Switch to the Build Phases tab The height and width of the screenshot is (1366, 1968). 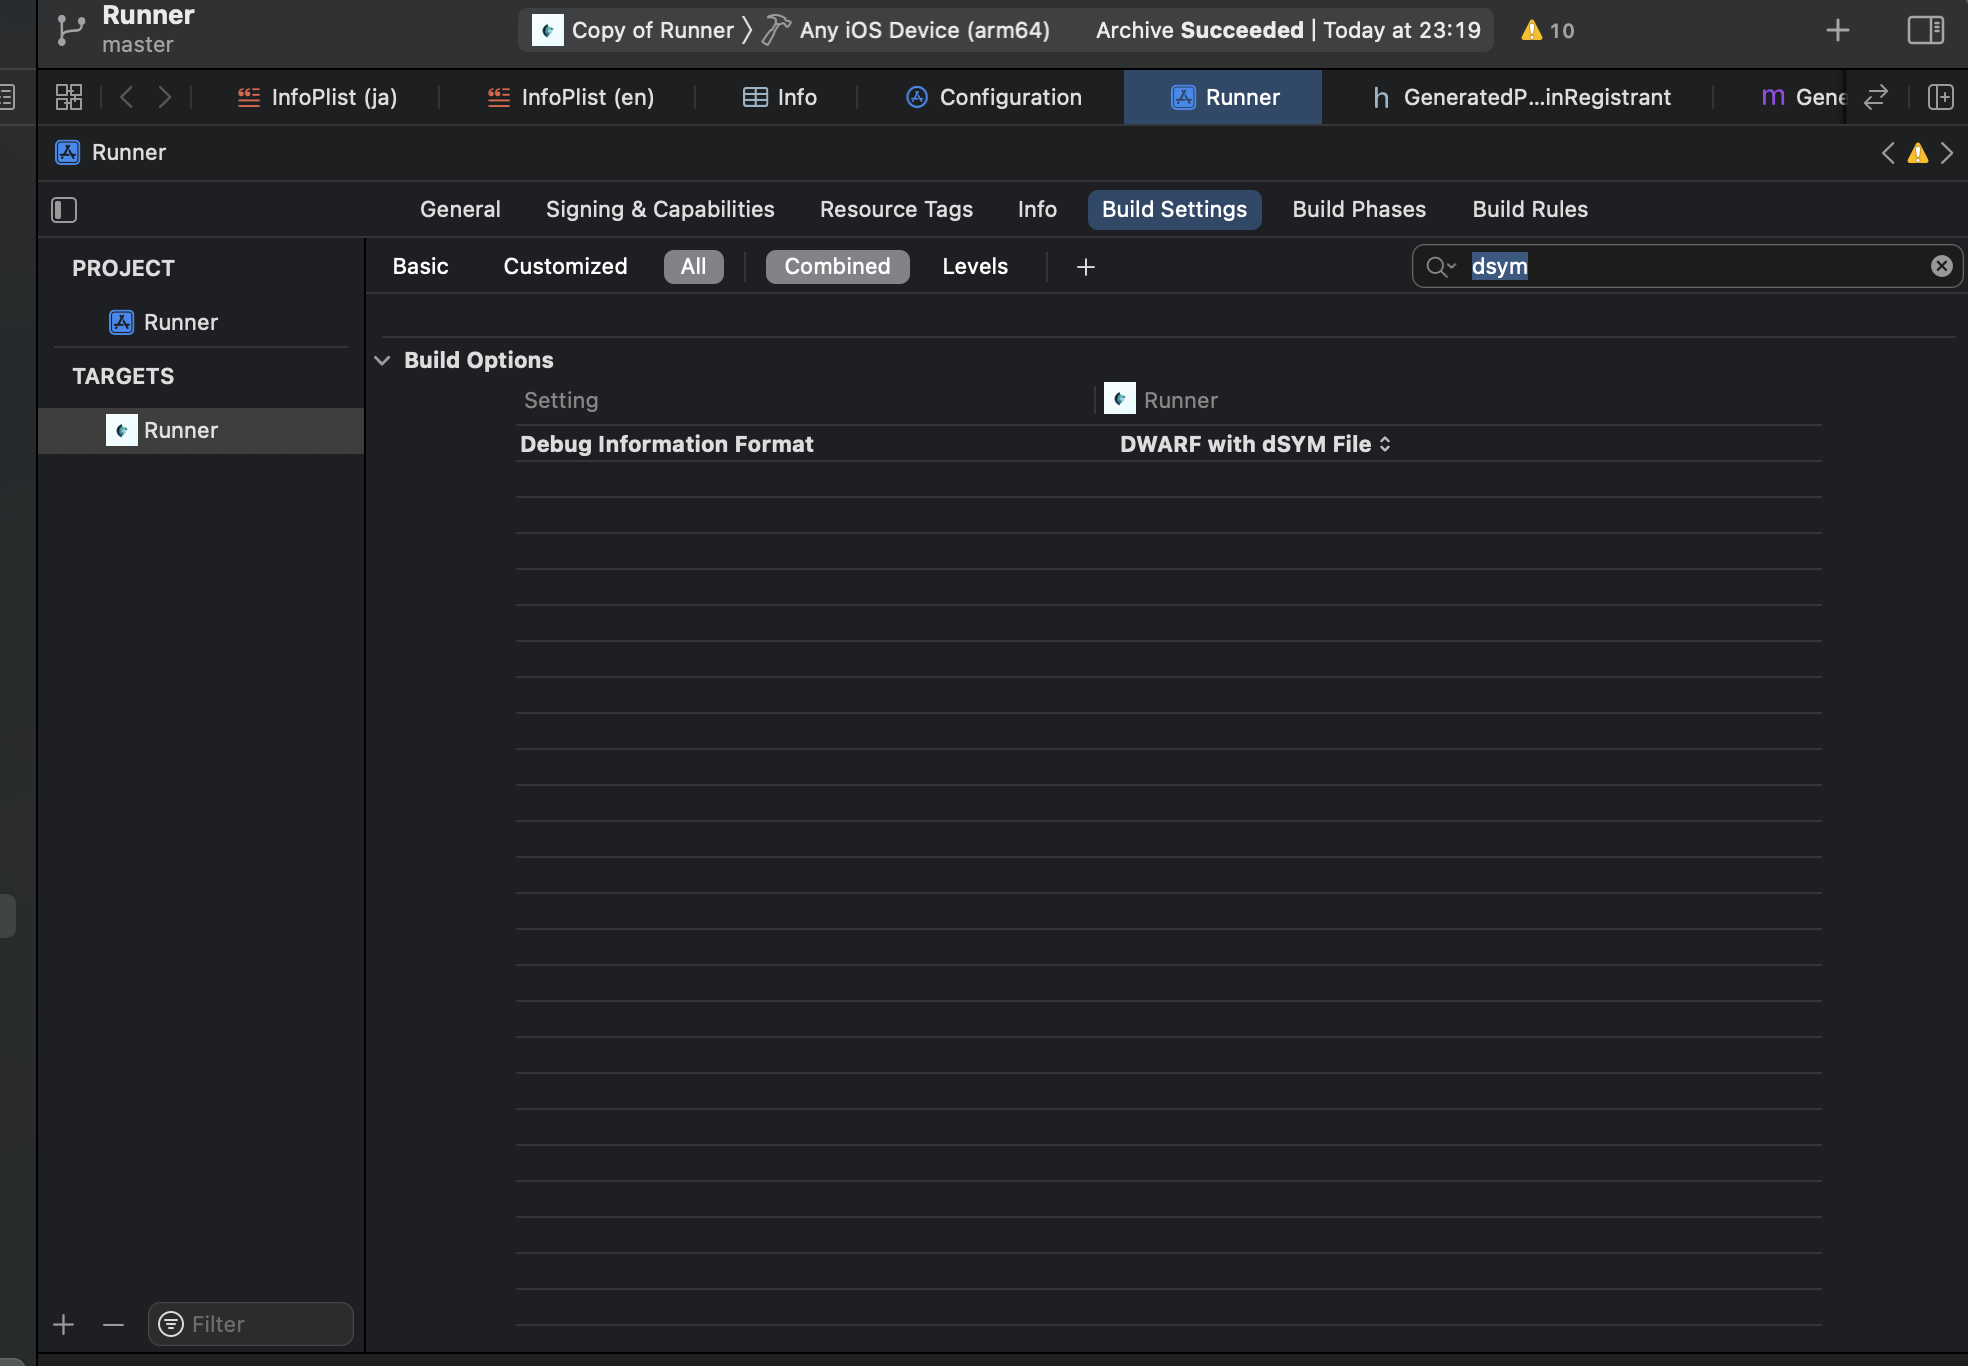(x=1358, y=209)
